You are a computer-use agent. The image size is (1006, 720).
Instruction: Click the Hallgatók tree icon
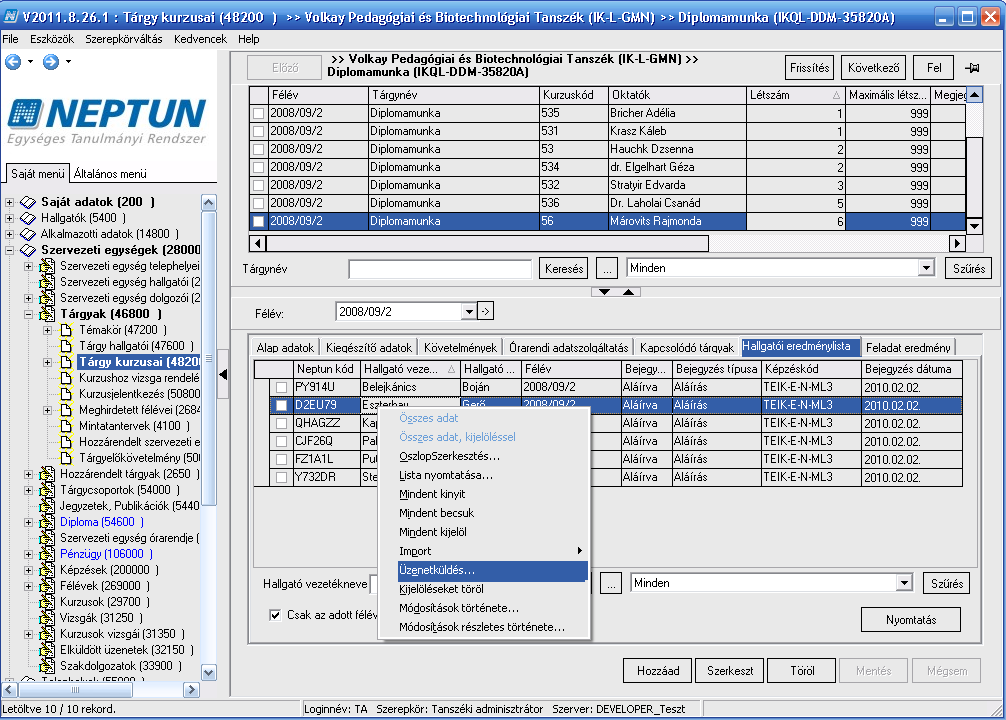point(28,218)
